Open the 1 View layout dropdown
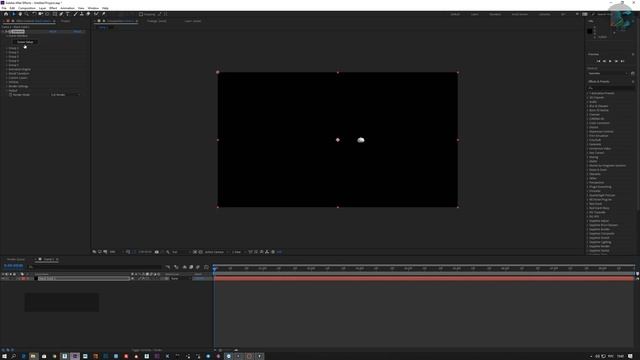640x360 pixels. (x=238, y=252)
